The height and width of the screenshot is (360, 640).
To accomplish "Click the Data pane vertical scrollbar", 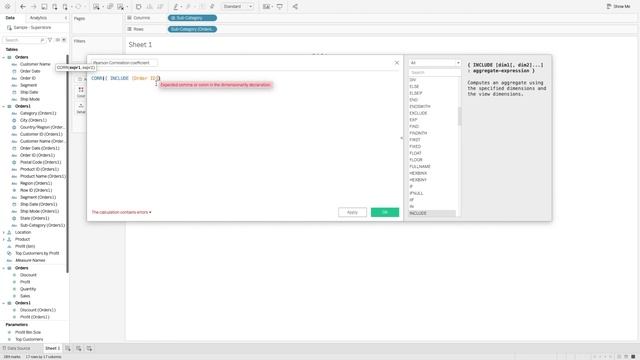I will [67, 163].
